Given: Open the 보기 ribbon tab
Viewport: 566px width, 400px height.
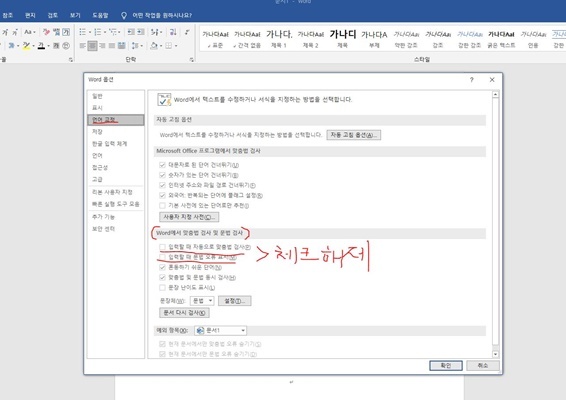Looking at the screenshot, I should (75, 15).
